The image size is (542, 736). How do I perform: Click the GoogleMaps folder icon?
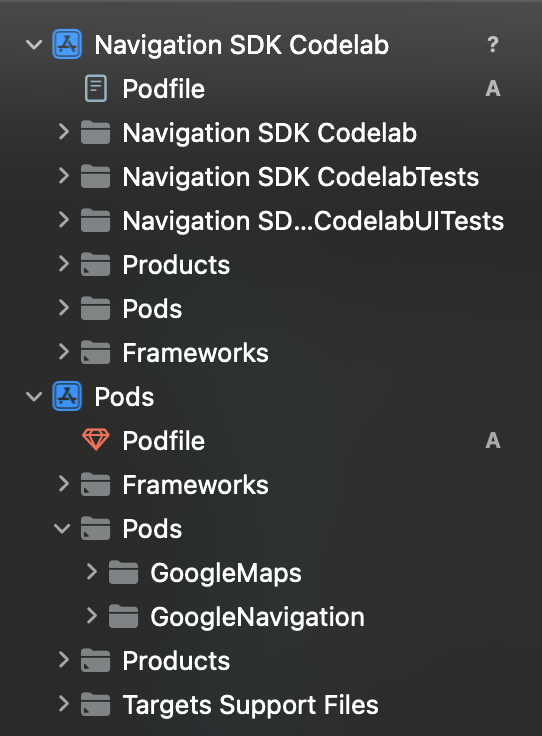pos(123,573)
